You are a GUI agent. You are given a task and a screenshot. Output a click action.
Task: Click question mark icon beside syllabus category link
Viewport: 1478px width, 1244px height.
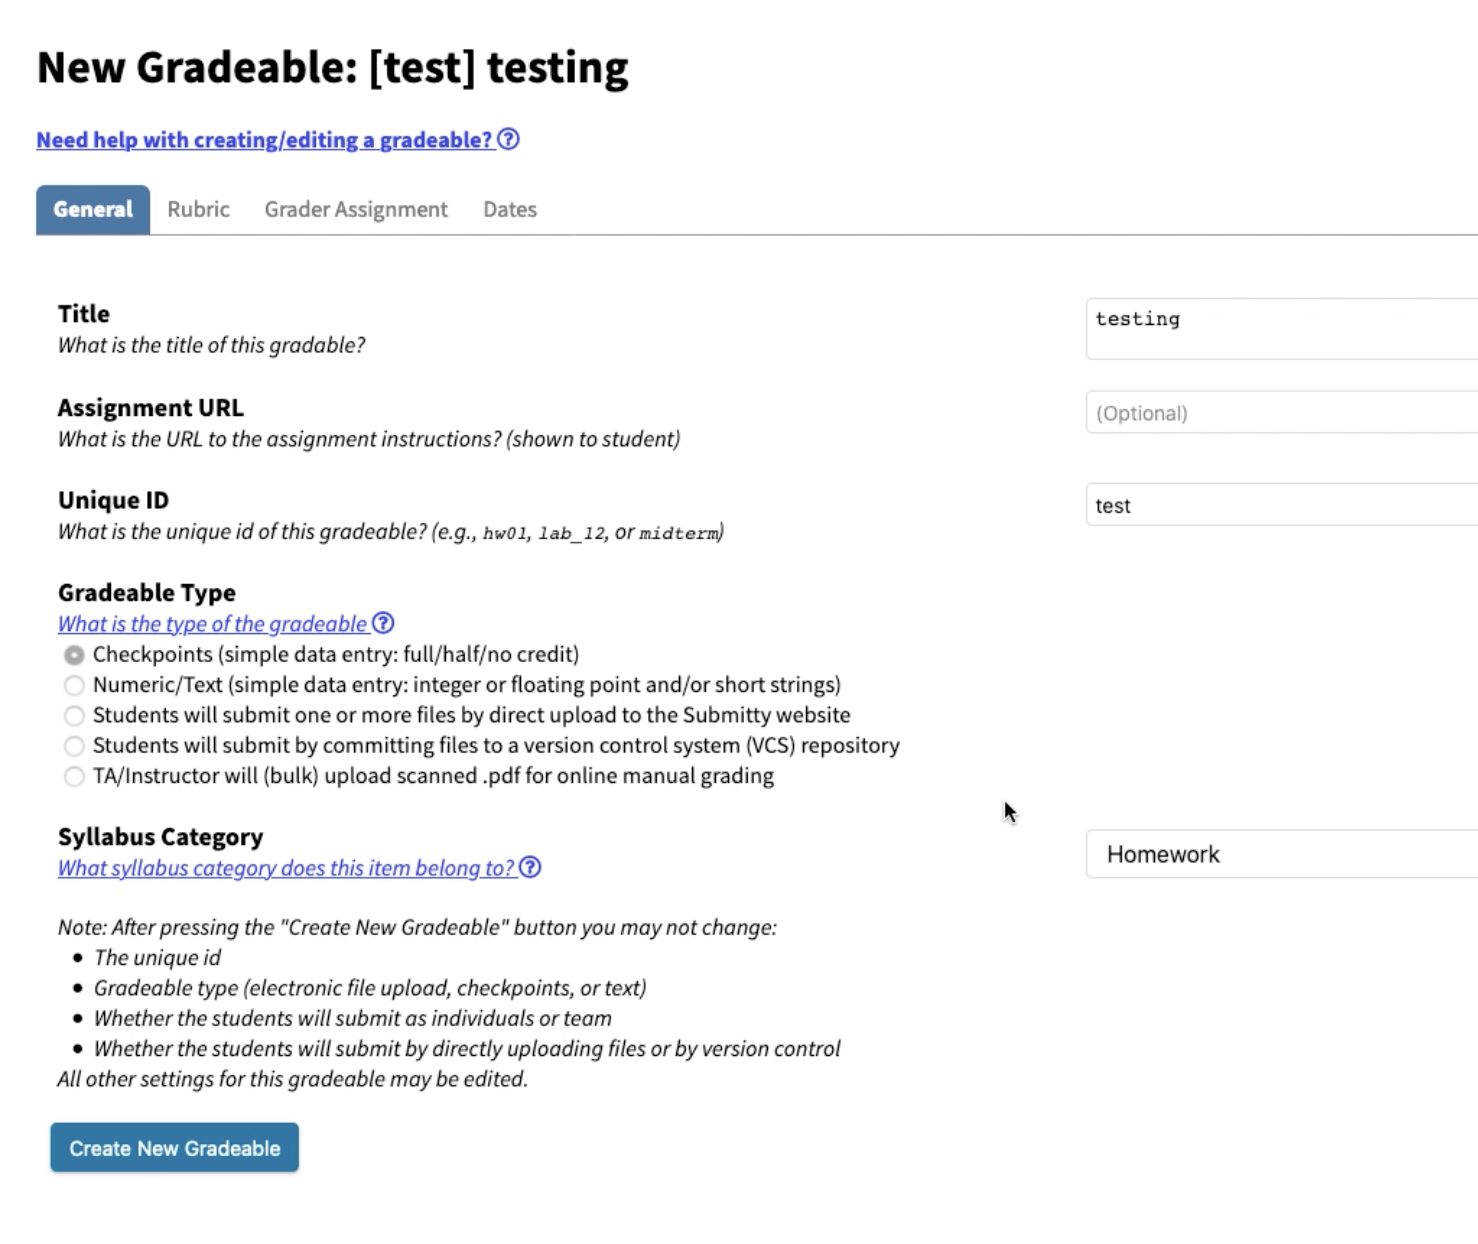pyautogui.click(x=530, y=867)
